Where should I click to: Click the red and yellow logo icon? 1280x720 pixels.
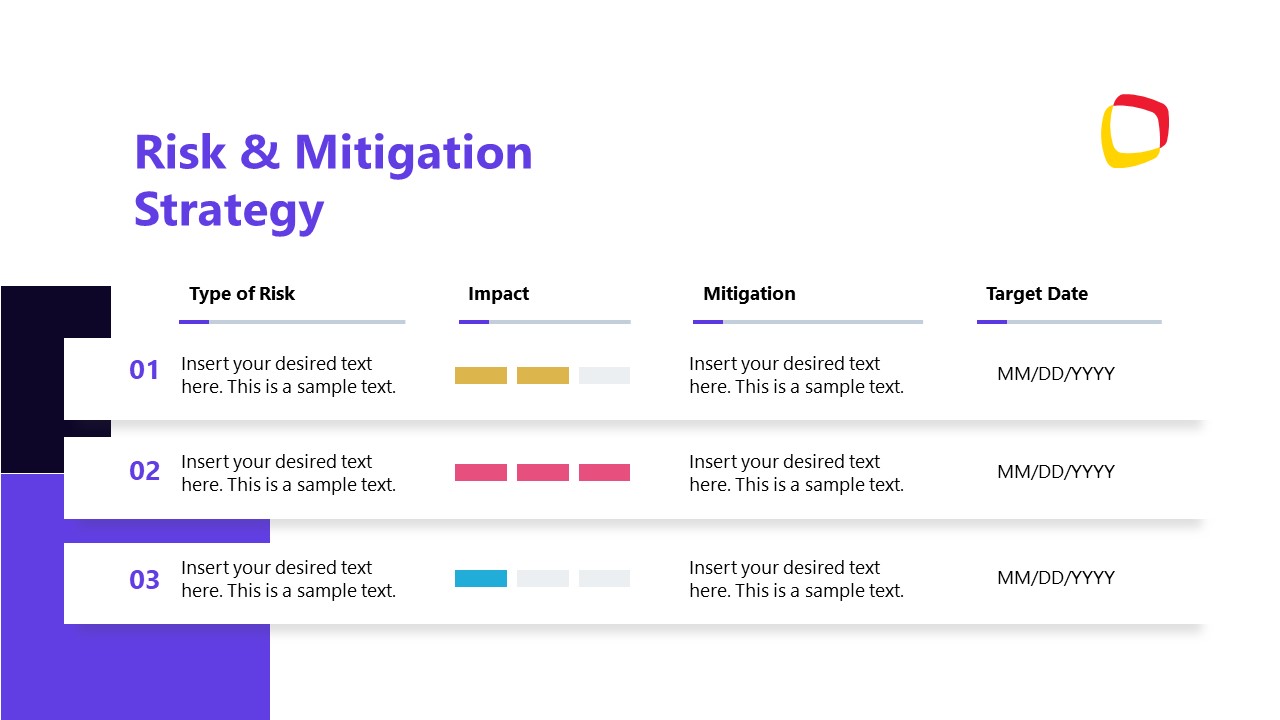(x=1135, y=131)
